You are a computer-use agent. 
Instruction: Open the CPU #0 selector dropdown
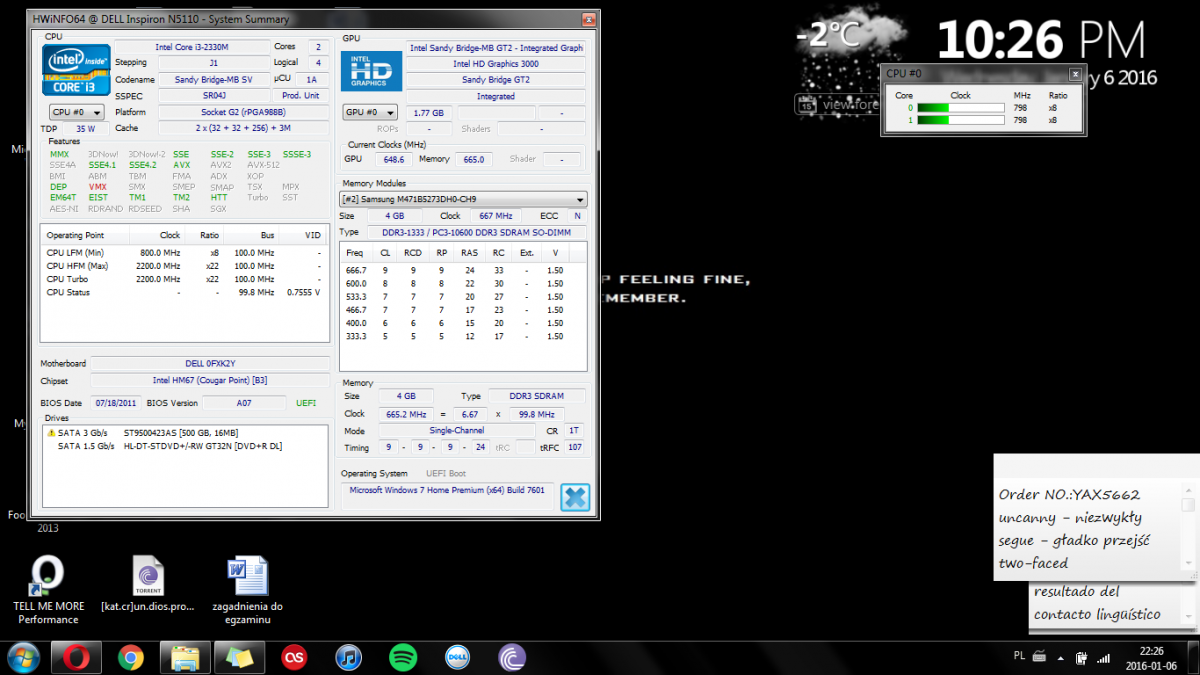coord(76,112)
